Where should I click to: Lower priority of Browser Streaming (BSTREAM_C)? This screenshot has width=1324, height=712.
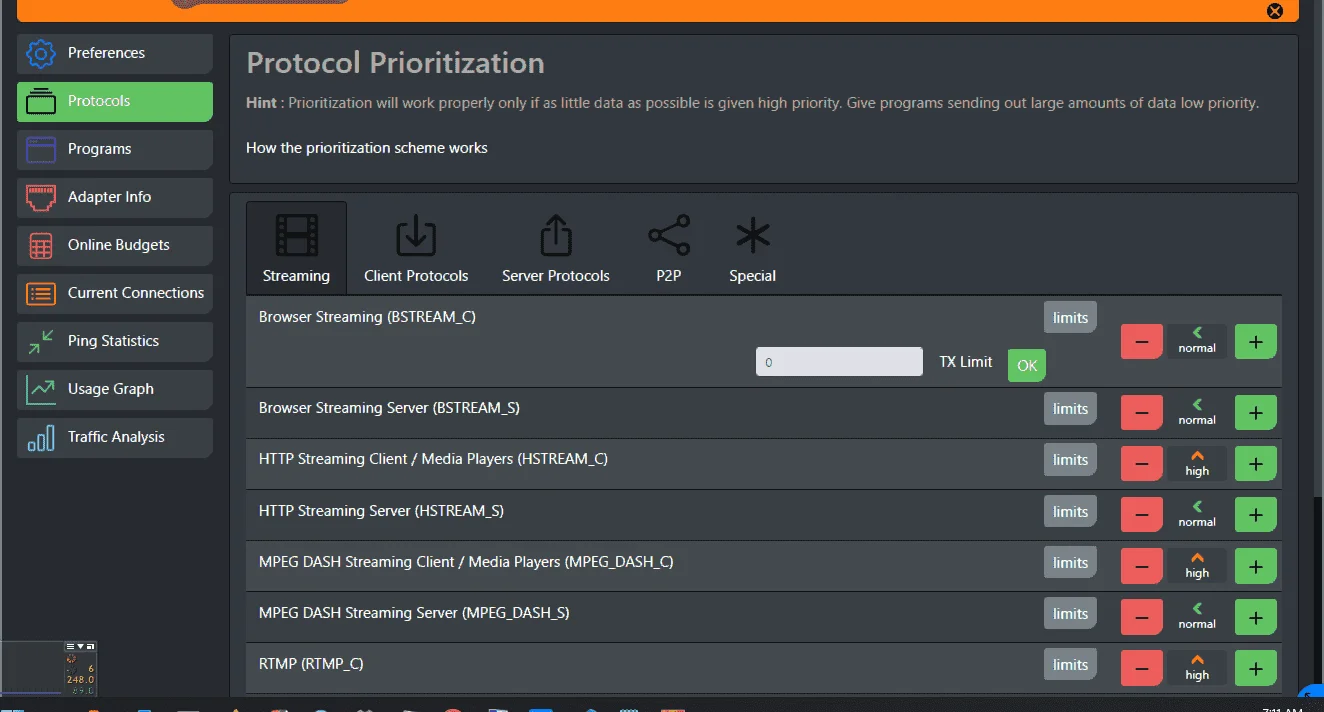point(1142,342)
